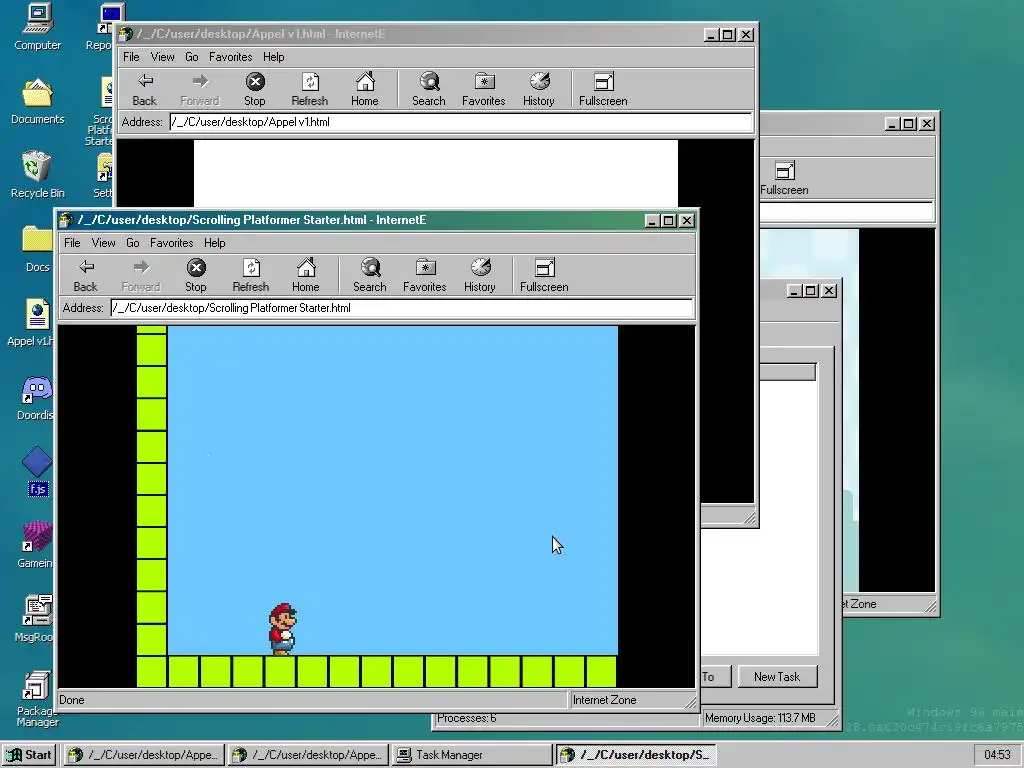Click Back in the Appel v1 window

pos(144,89)
